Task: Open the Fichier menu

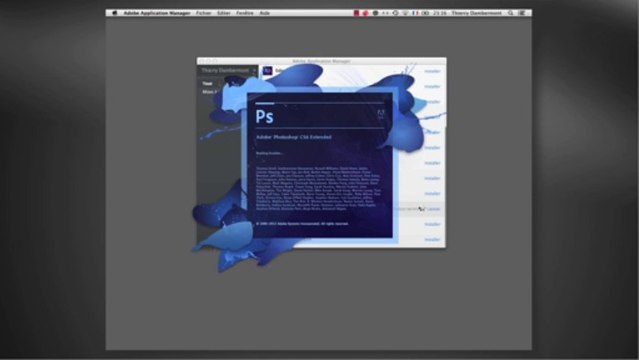Action: point(204,13)
